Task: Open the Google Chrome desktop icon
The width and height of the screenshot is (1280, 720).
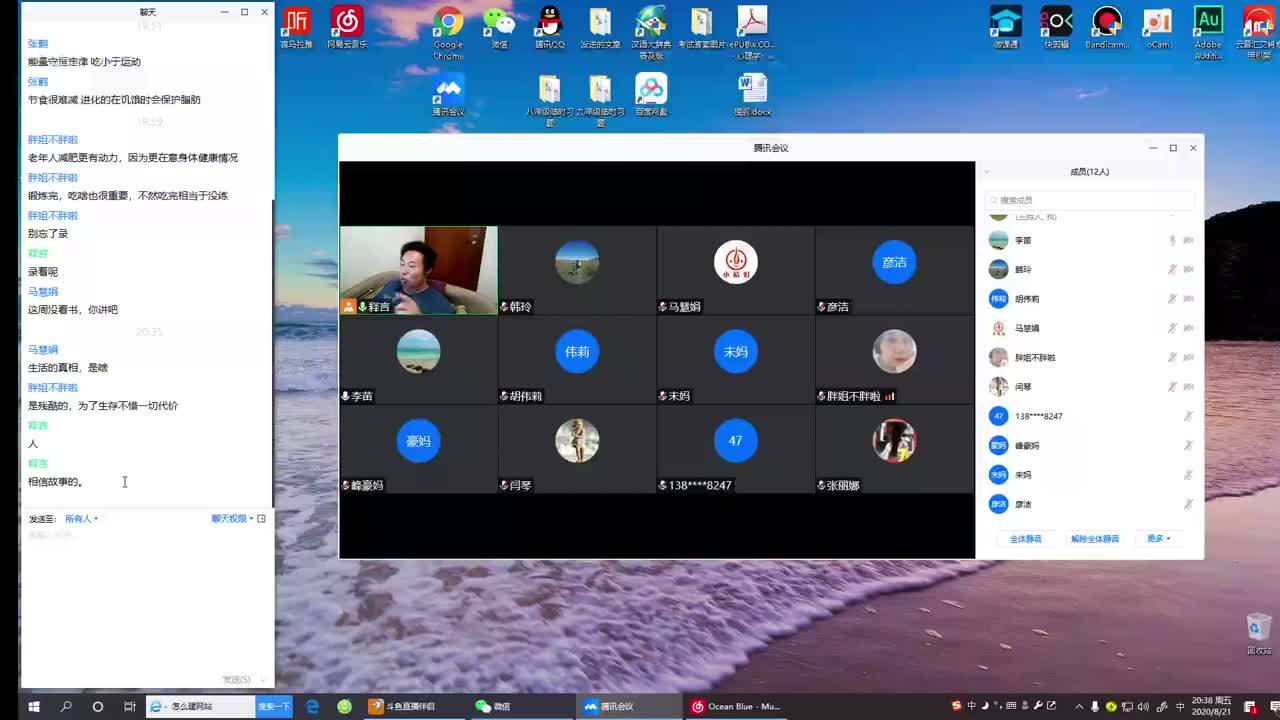Action: [x=448, y=24]
